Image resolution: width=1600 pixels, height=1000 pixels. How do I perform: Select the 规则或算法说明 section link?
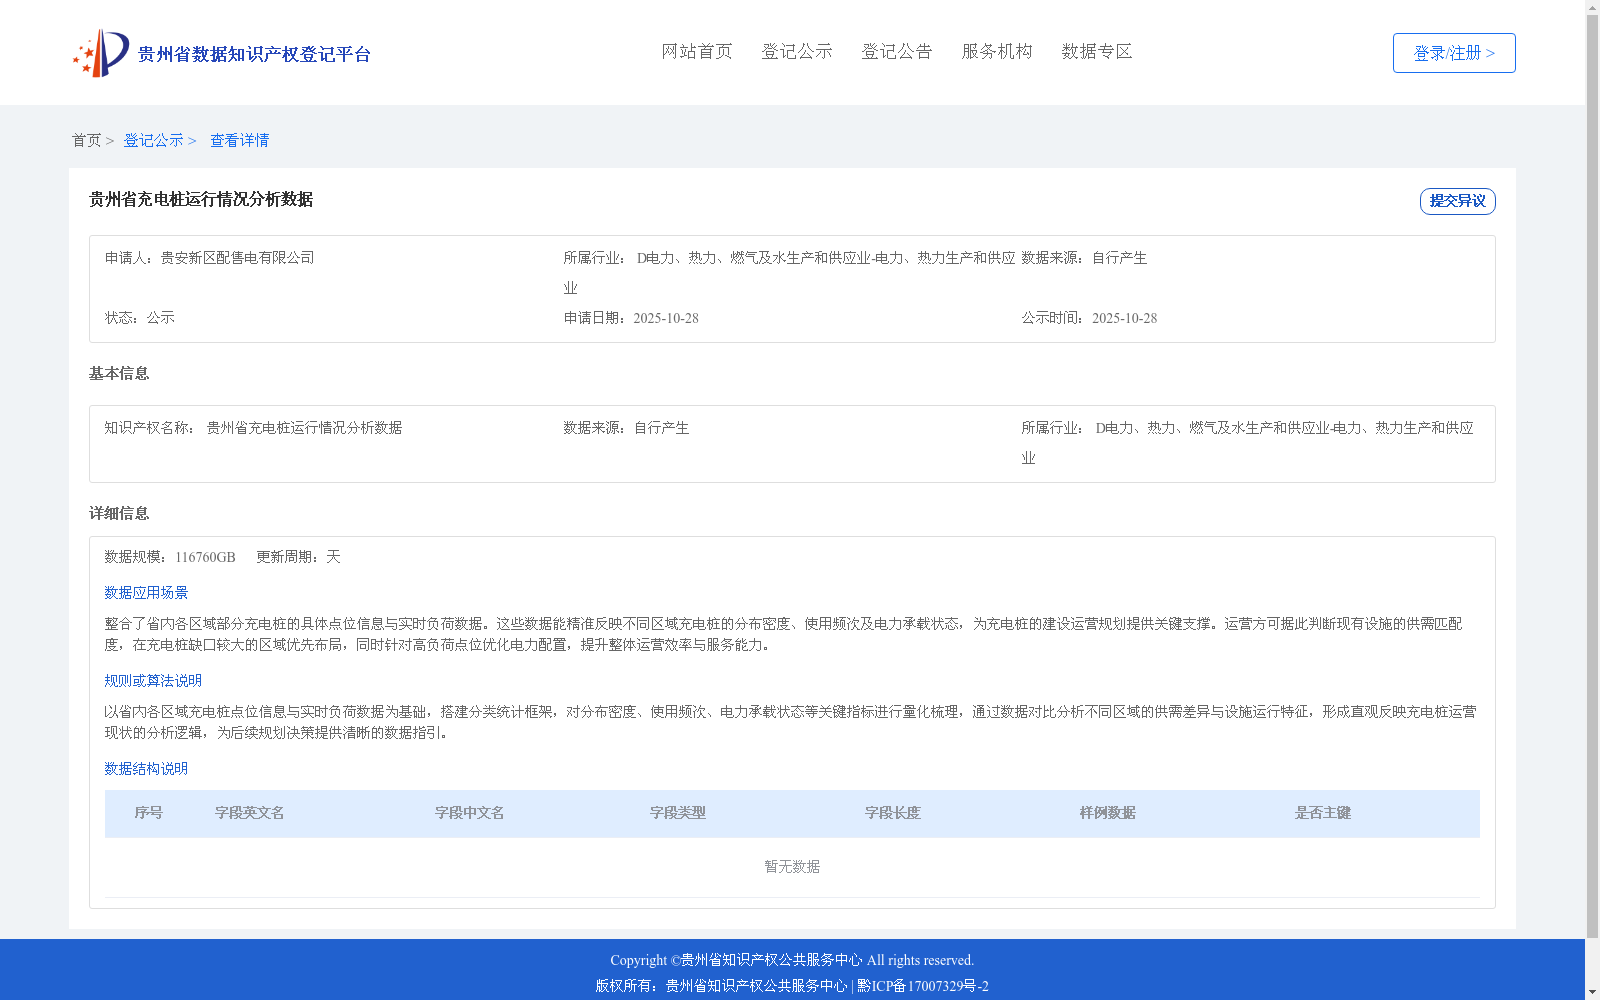point(152,680)
